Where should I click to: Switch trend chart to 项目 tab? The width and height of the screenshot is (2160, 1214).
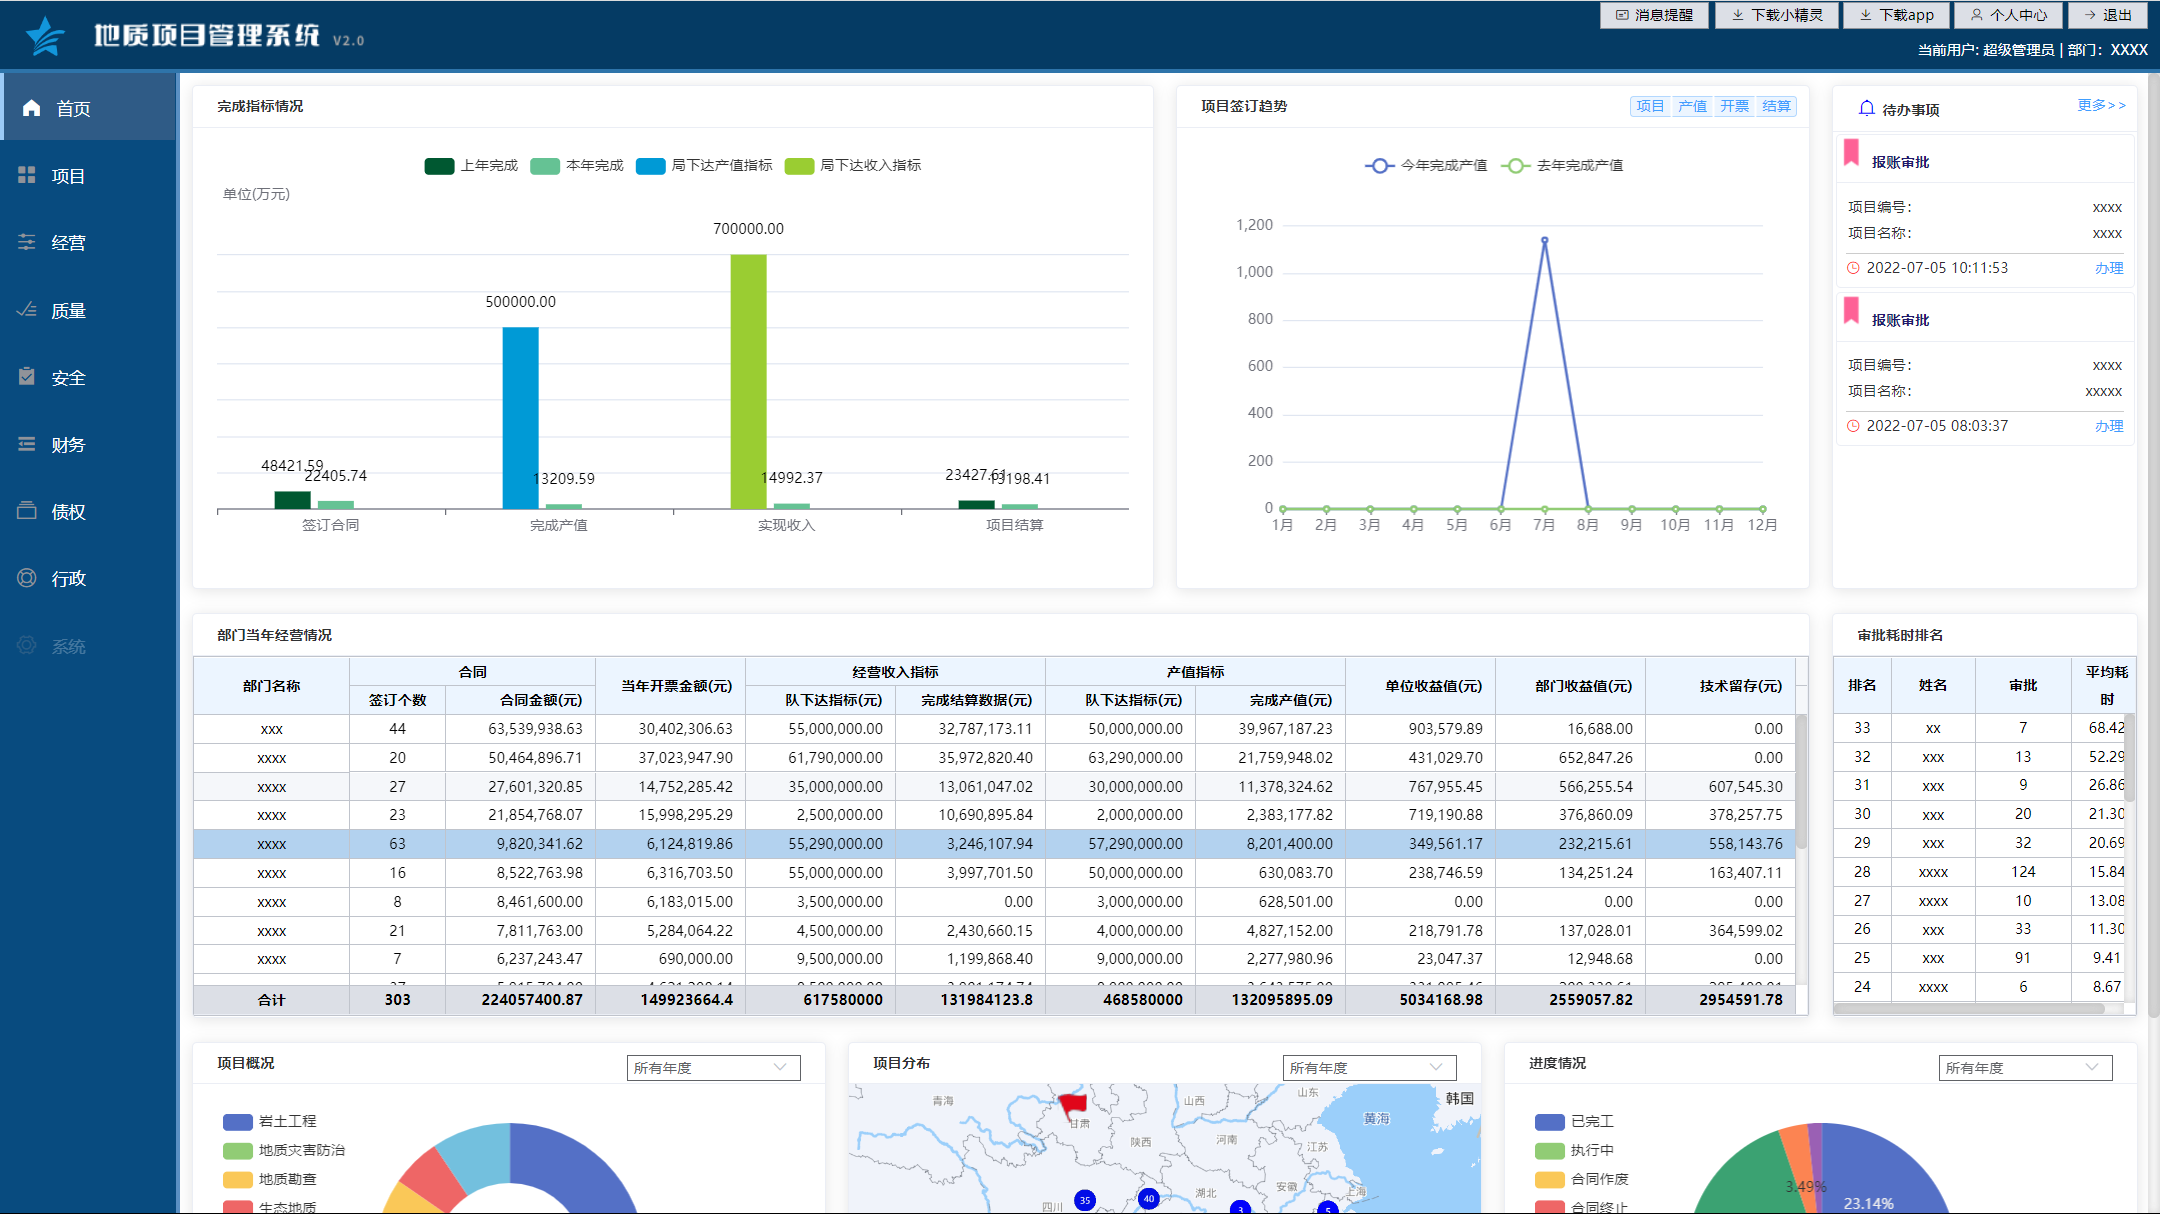1650,107
